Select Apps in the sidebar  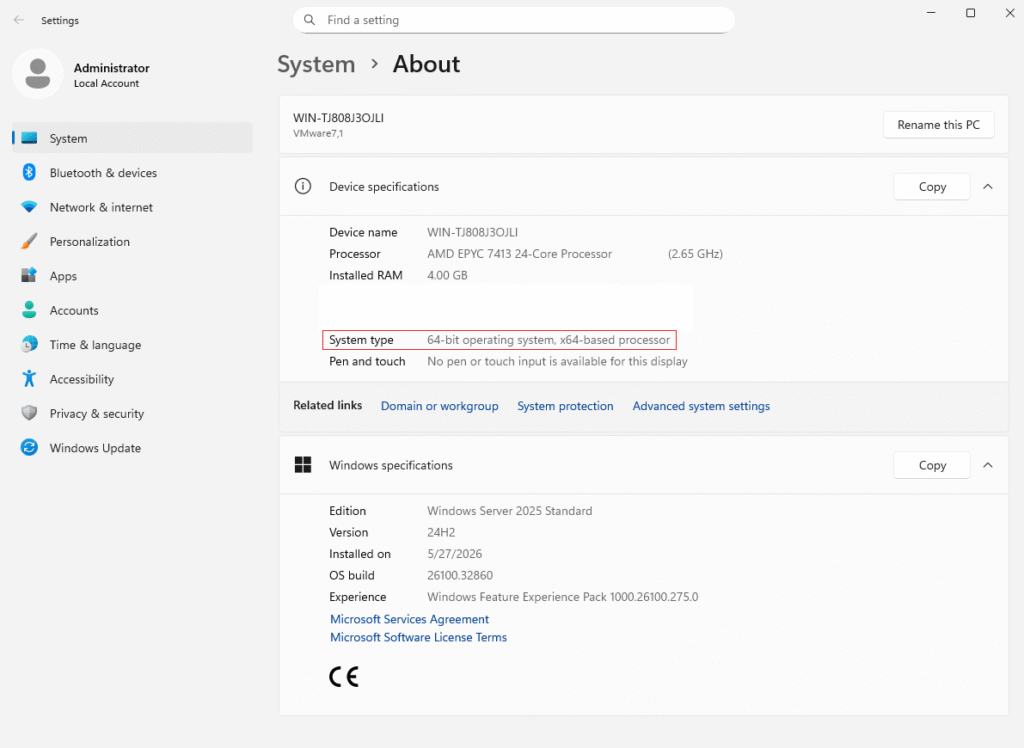(x=63, y=276)
